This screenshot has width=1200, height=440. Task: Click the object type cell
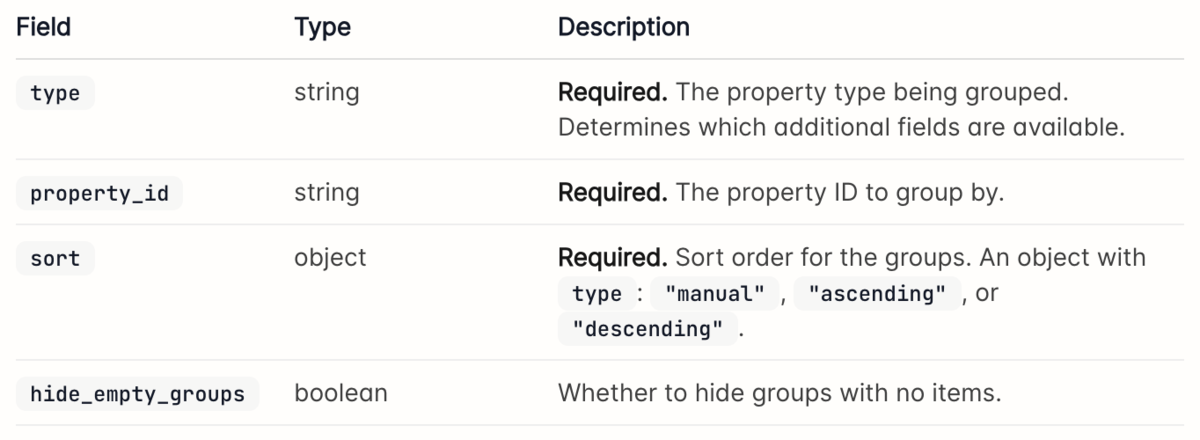coord(330,258)
